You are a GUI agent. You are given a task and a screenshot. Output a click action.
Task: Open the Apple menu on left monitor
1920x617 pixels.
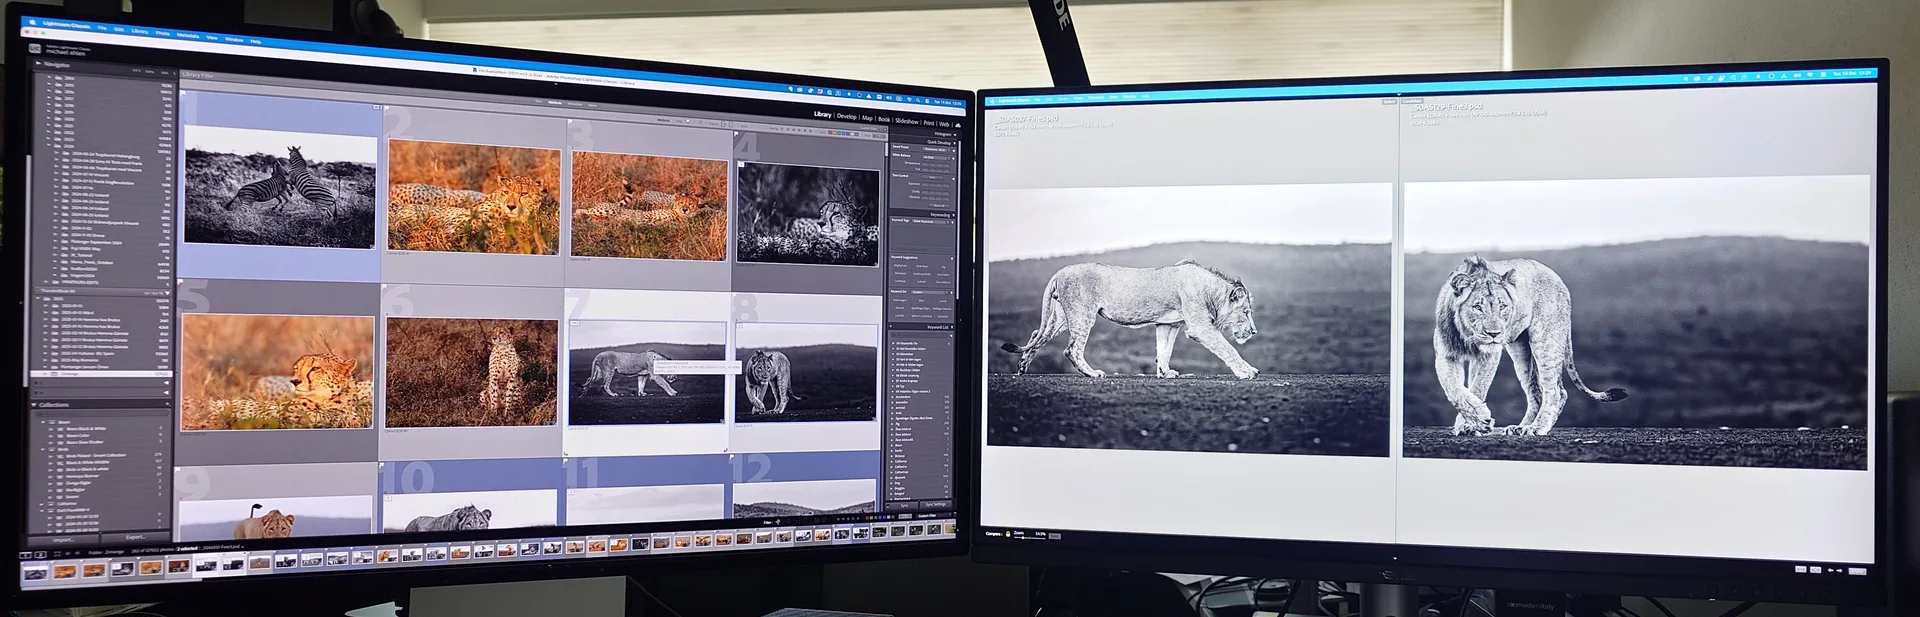pyautogui.click(x=32, y=20)
